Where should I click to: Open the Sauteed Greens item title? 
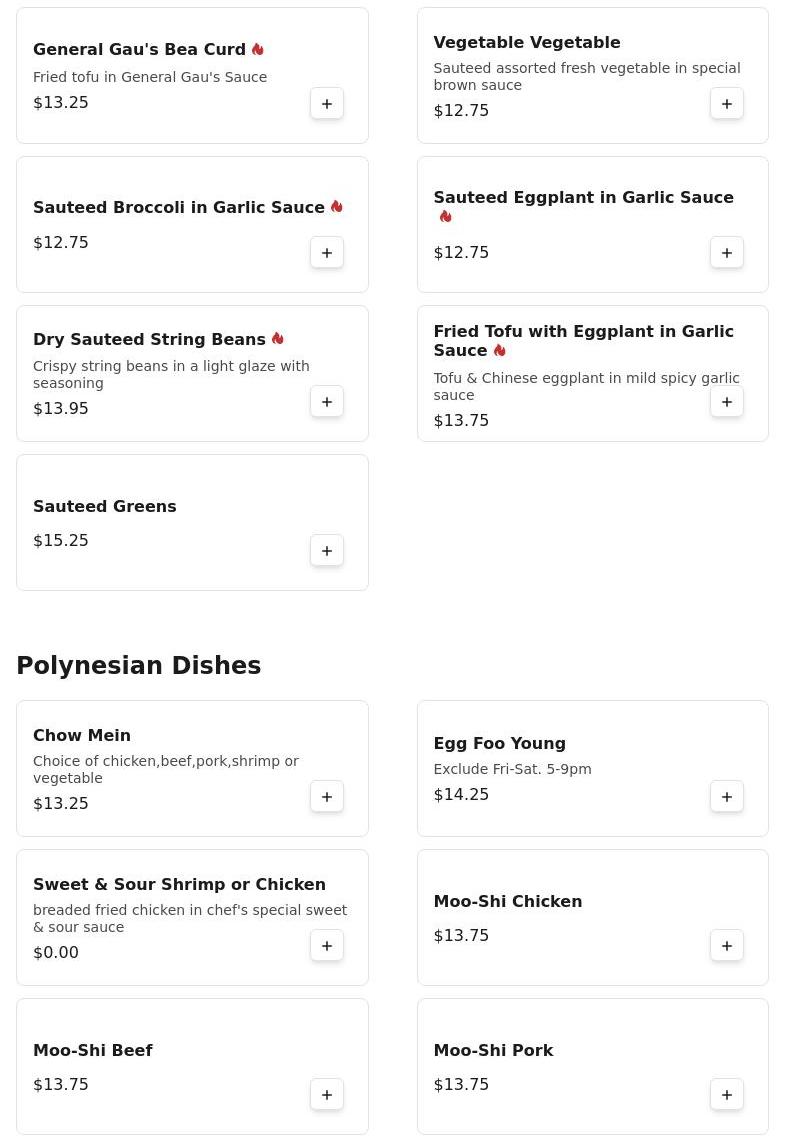pos(105,507)
